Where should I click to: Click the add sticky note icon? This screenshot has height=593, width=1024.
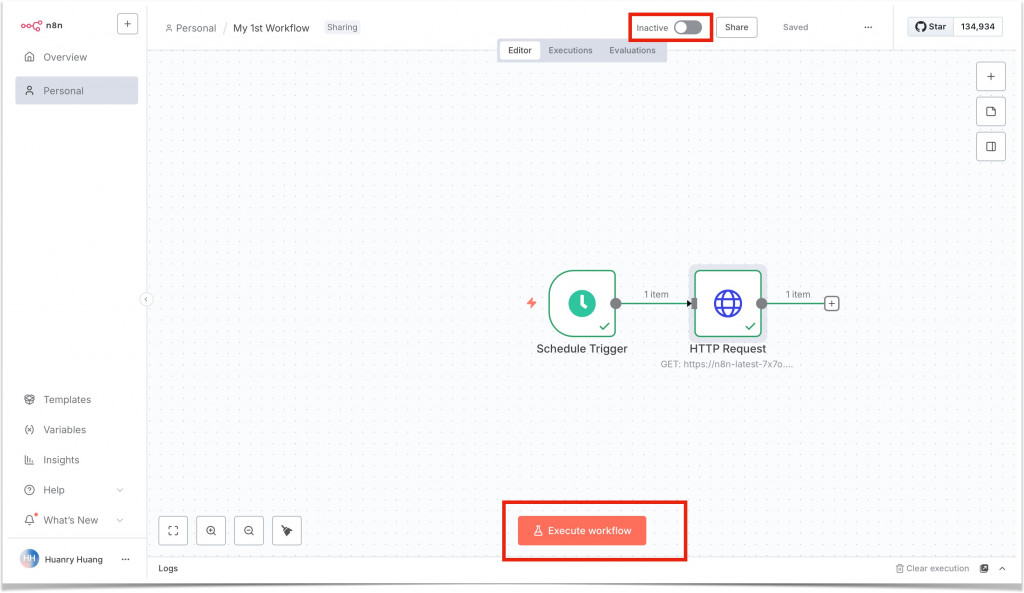pyautogui.click(x=991, y=112)
